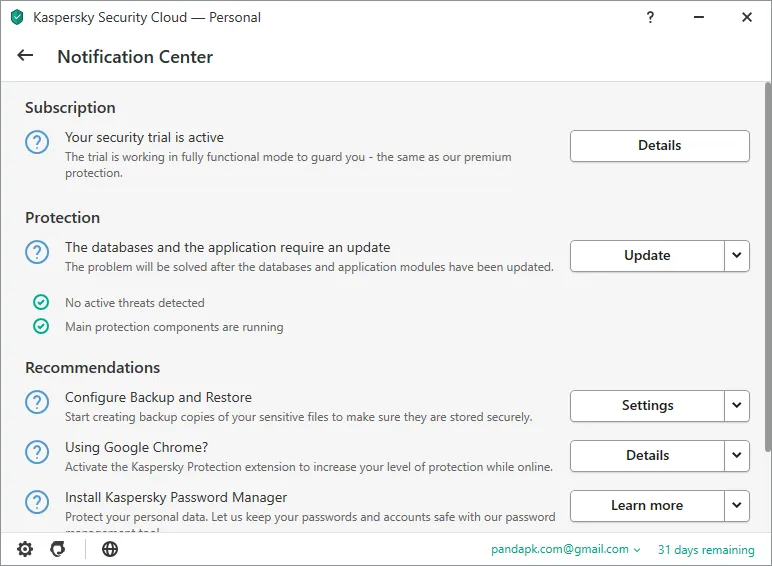Open subscription Details for security trial
The height and width of the screenshot is (566, 772).
660,146
